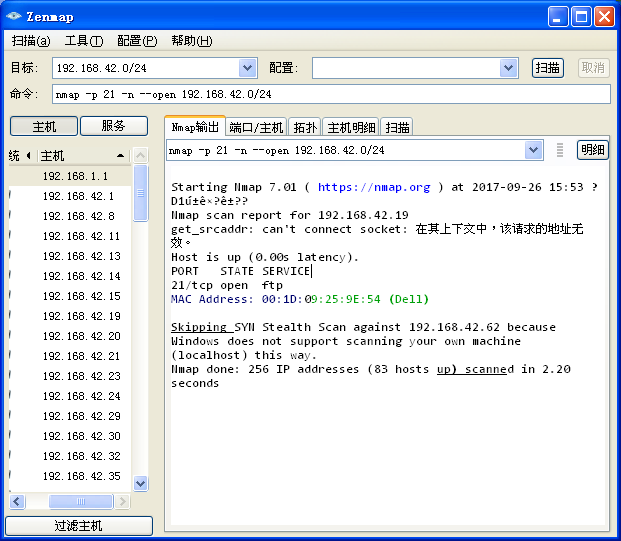Select host 192.168.42.23
621x541 pixels.
pyautogui.click(x=70, y=376)
